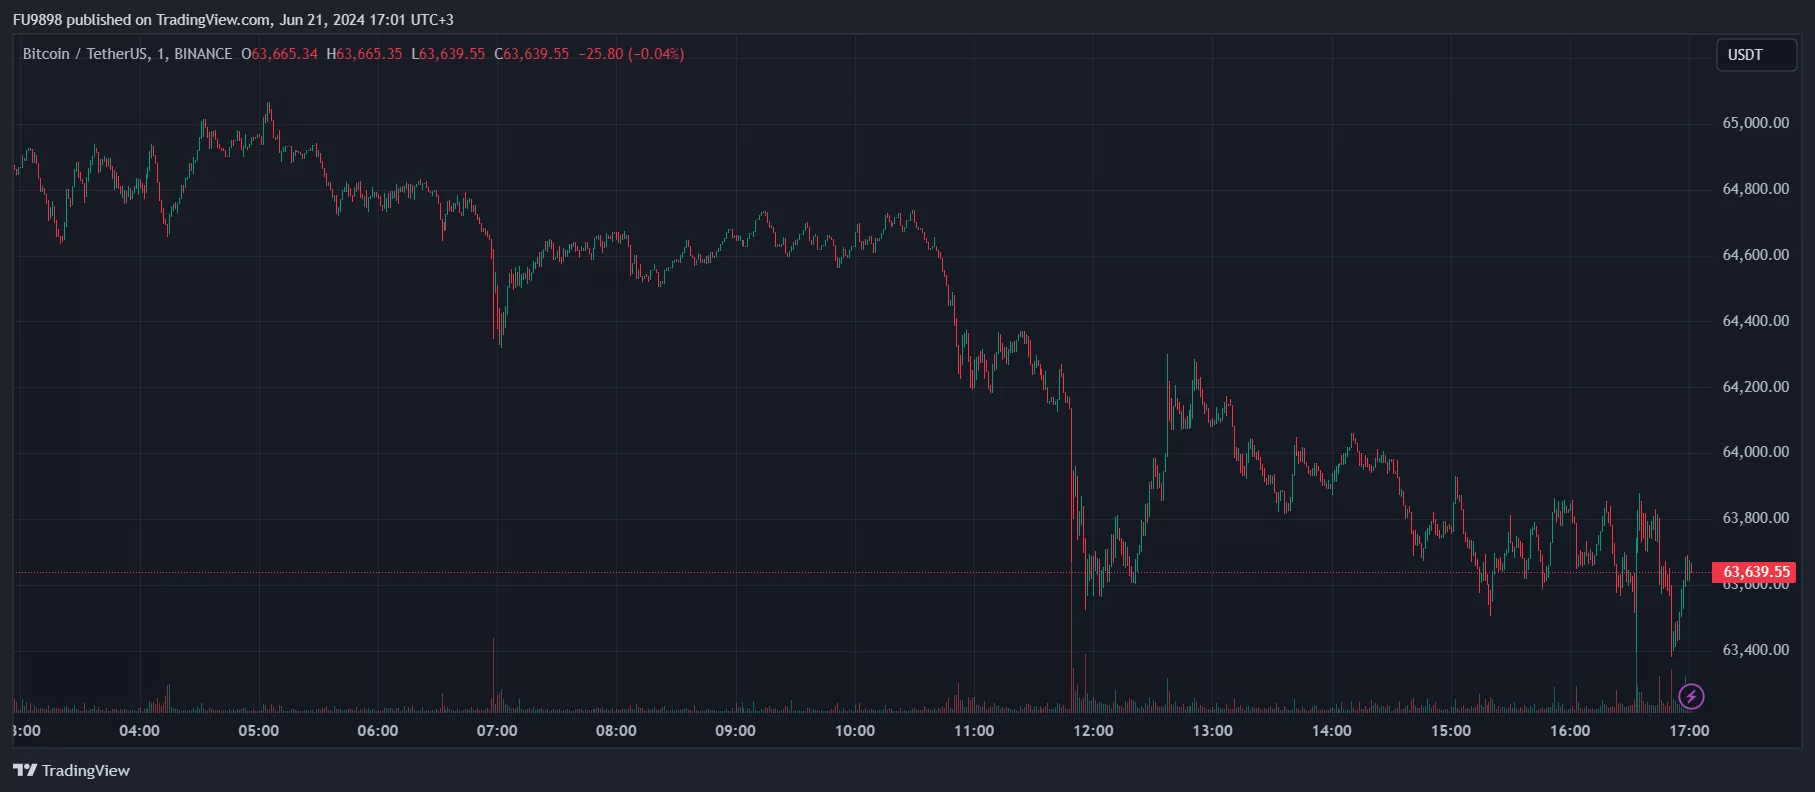Click the 64,400.00 price scale mark

click(x=1755, y=321)
